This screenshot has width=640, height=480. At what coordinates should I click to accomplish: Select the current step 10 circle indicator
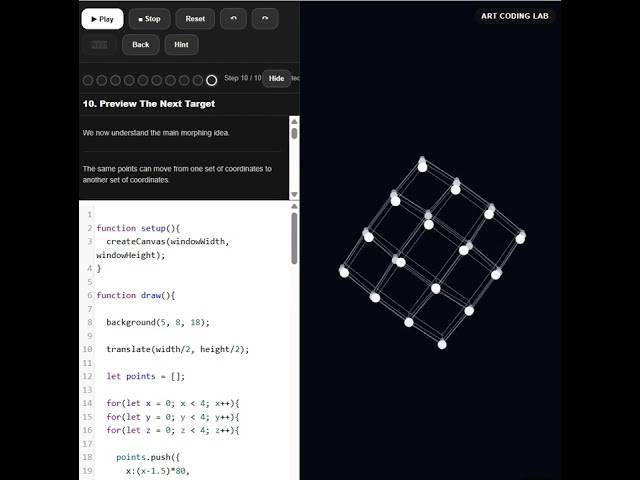tap(211, 80)
